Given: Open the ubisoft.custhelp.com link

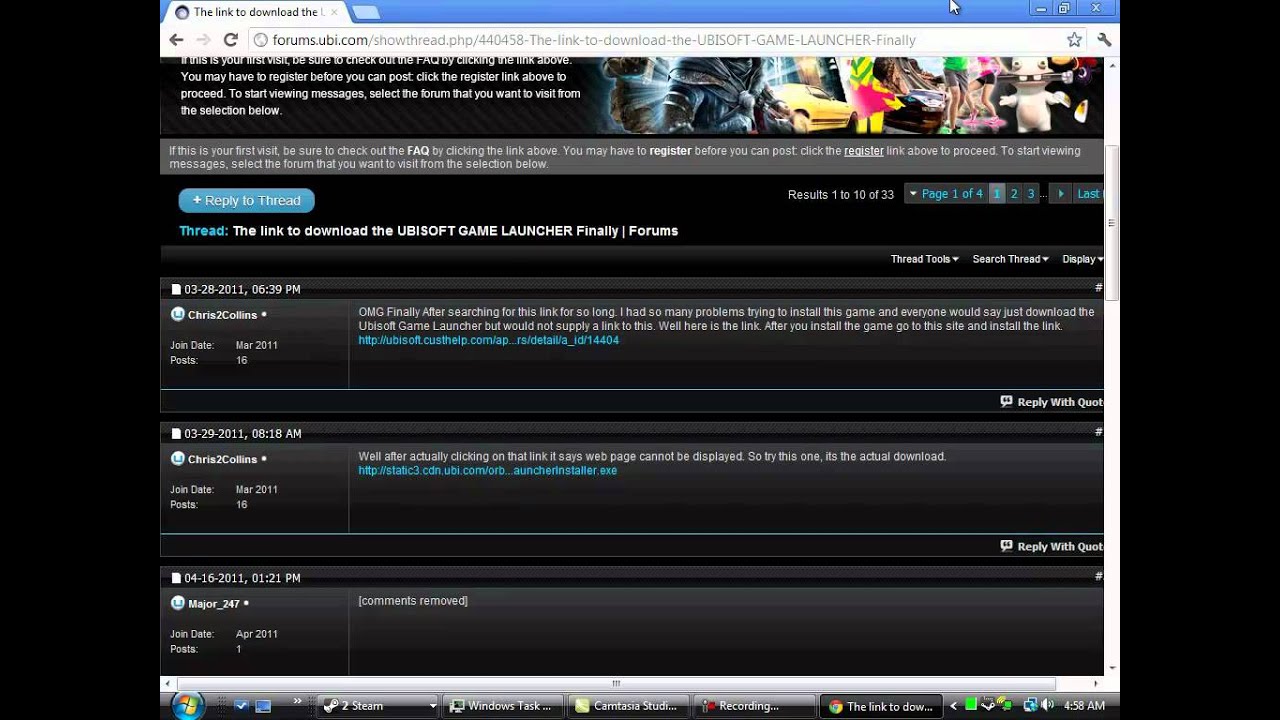Looking at the screenshot, I should (x=488, y=340).
